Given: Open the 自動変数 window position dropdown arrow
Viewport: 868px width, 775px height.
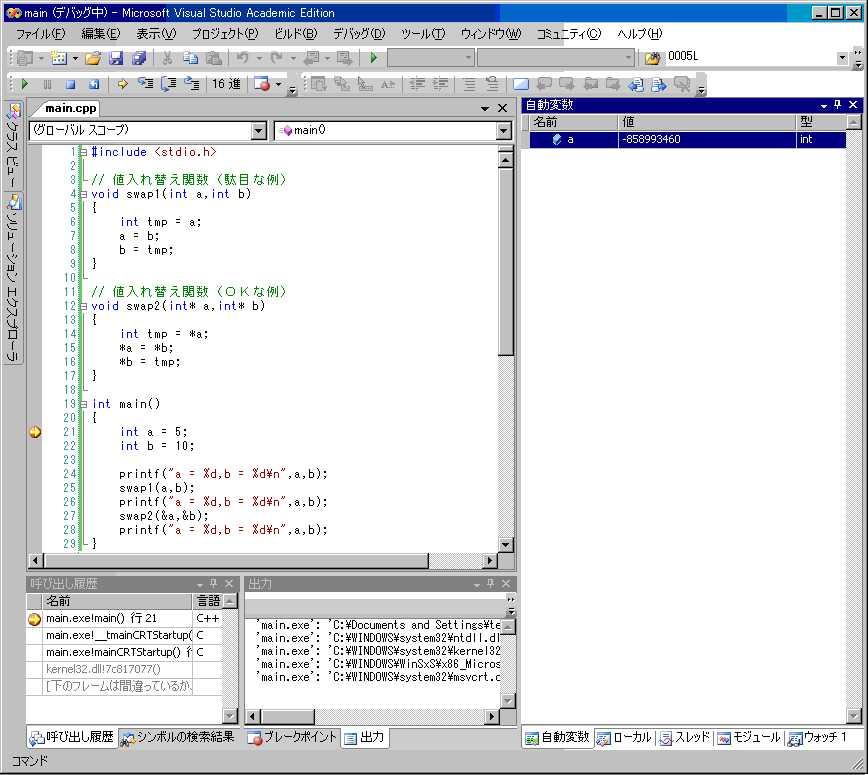Looking at the screenshot, I should coord(824,105).
